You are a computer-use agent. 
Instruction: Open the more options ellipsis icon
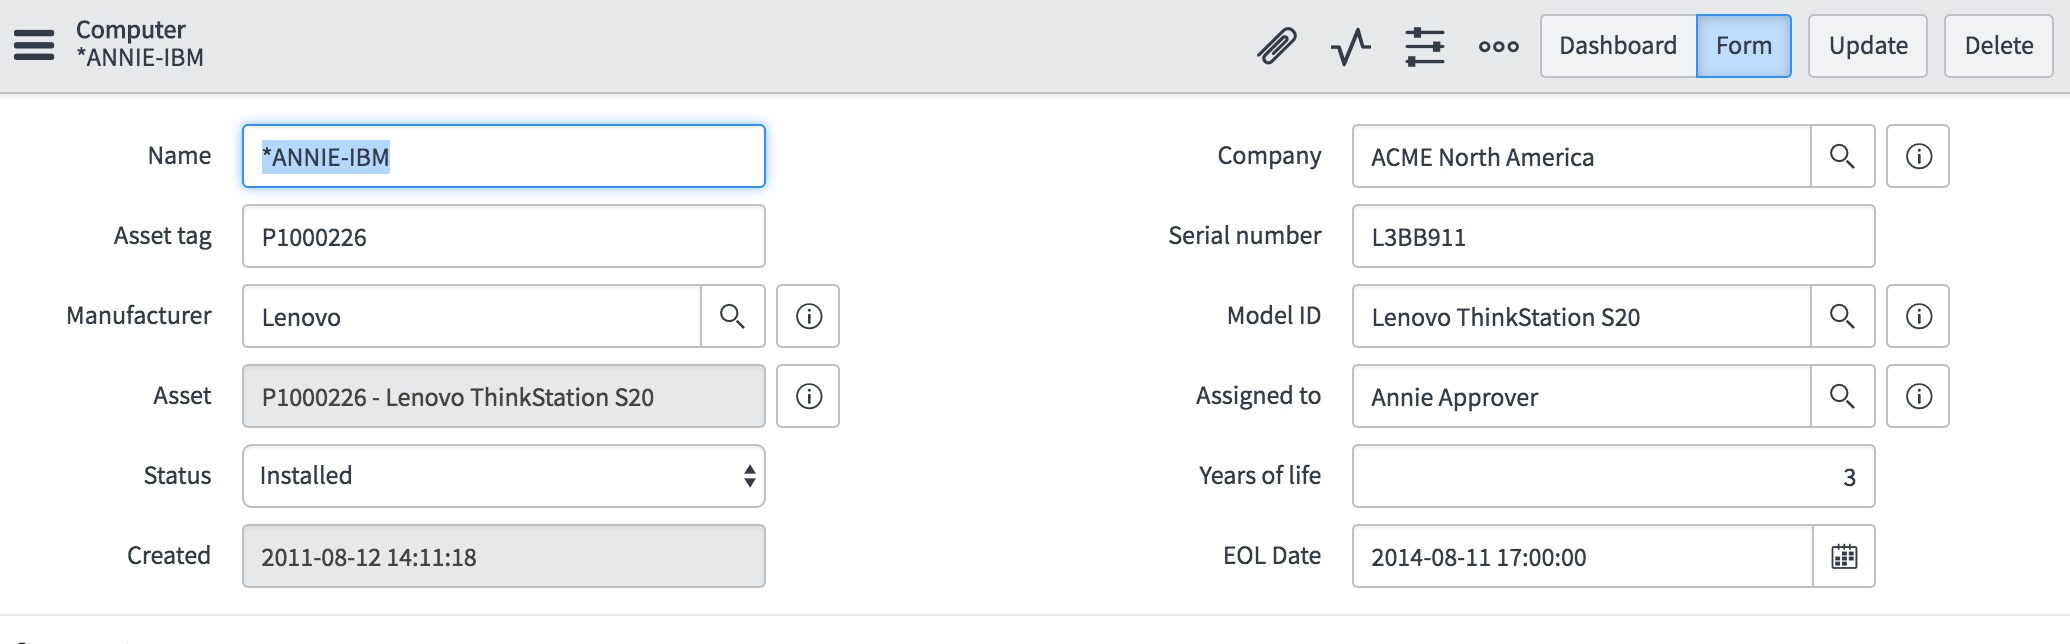[x=1499, y=46]
